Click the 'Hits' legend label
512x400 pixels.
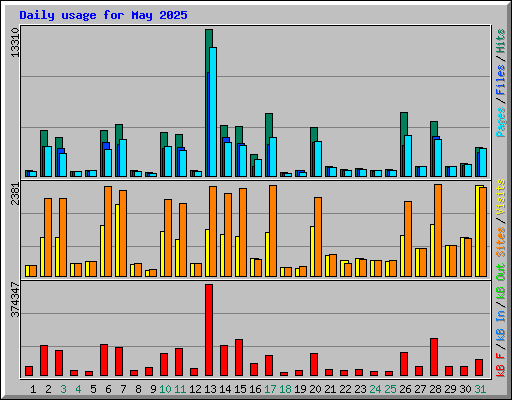[501, 41]
